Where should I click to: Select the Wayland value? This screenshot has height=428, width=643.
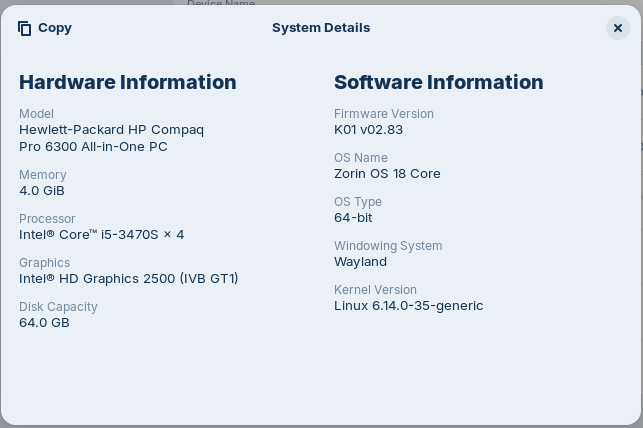click(360, 262)
